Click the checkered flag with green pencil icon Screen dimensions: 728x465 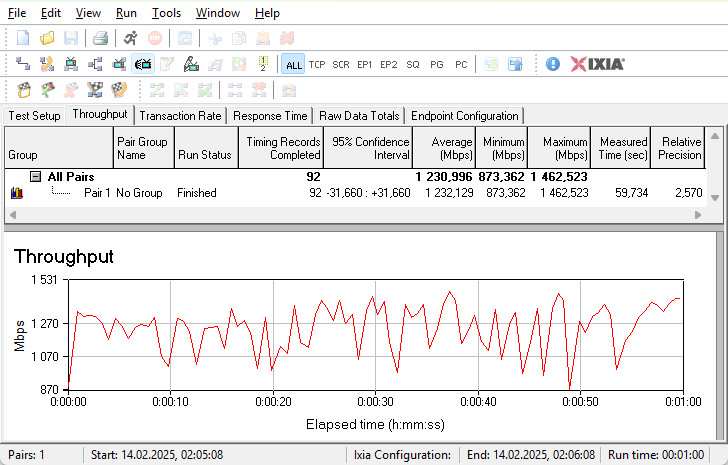(47, 90)
